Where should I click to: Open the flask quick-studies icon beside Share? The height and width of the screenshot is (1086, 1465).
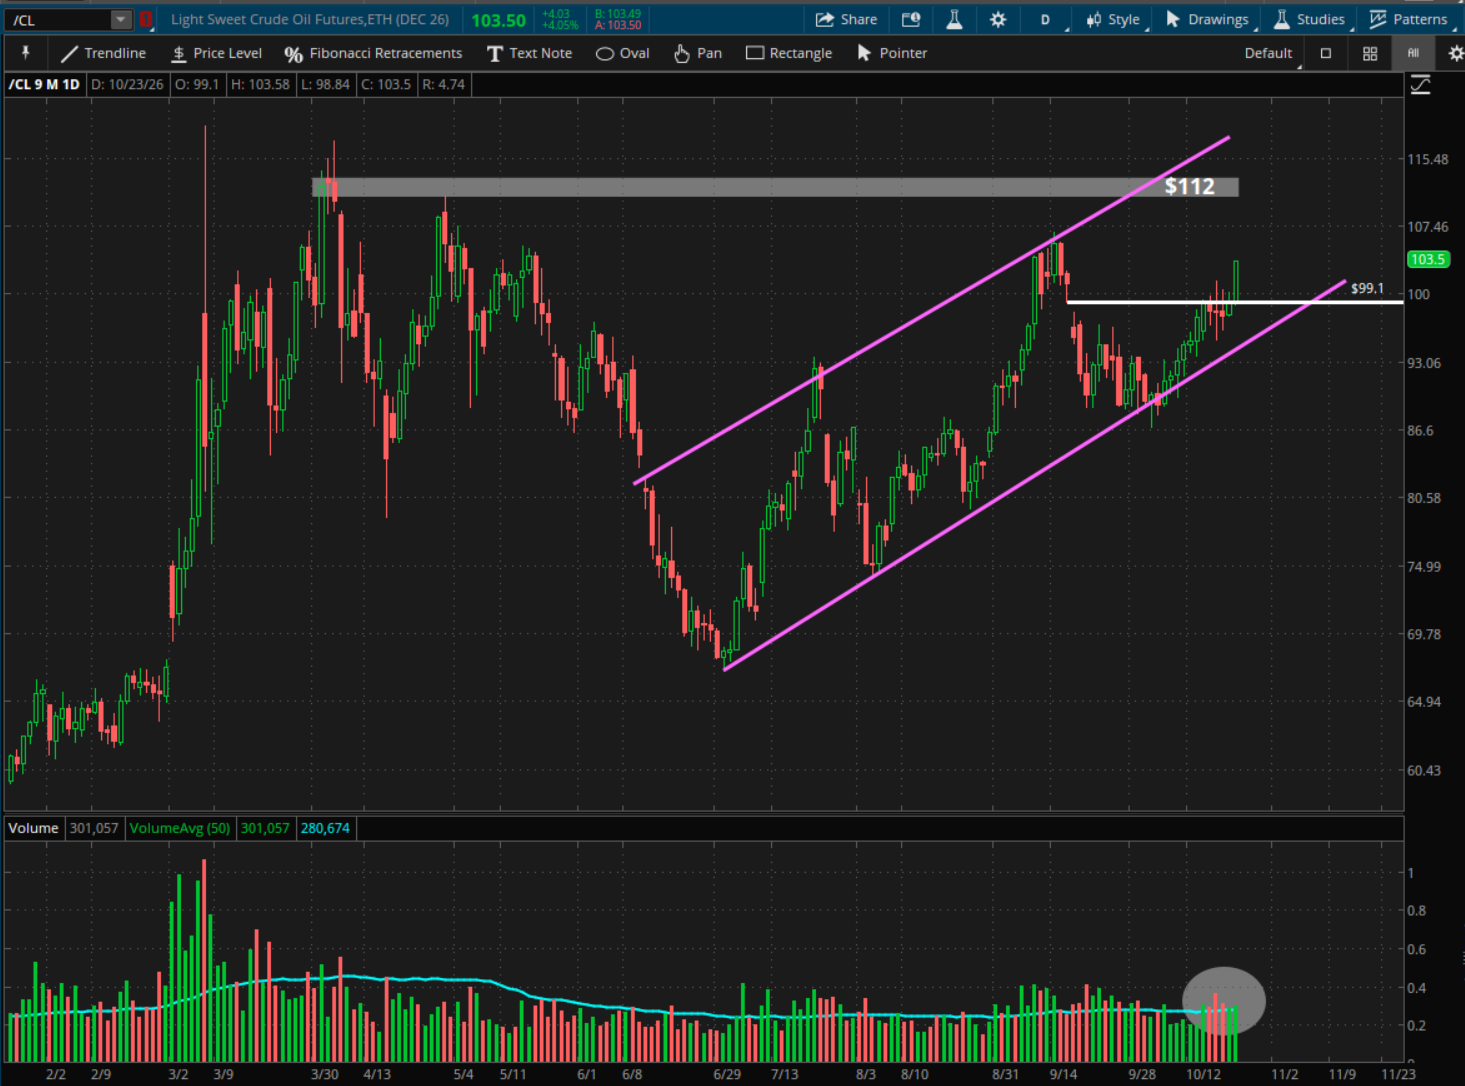coord(954,19)
